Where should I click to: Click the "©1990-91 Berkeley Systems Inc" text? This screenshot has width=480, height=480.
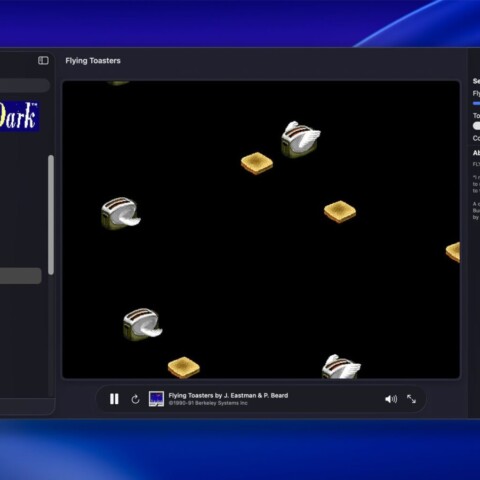[x=208, y=403]
